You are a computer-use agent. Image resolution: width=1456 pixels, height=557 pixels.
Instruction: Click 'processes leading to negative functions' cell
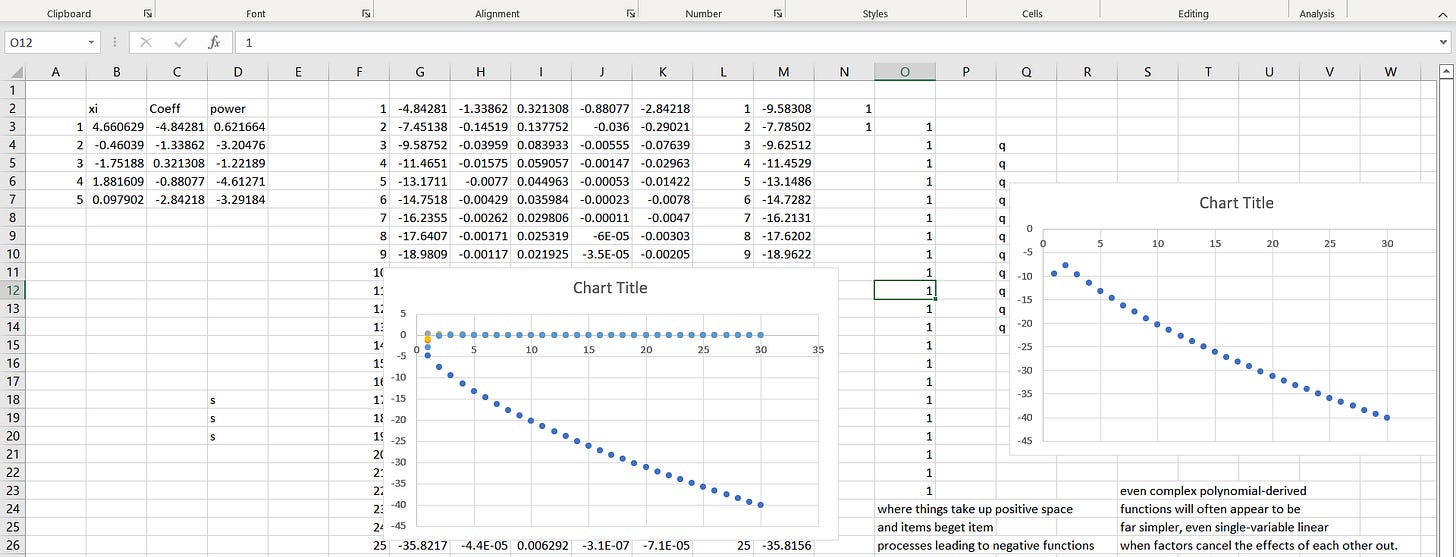pos(985,546)
